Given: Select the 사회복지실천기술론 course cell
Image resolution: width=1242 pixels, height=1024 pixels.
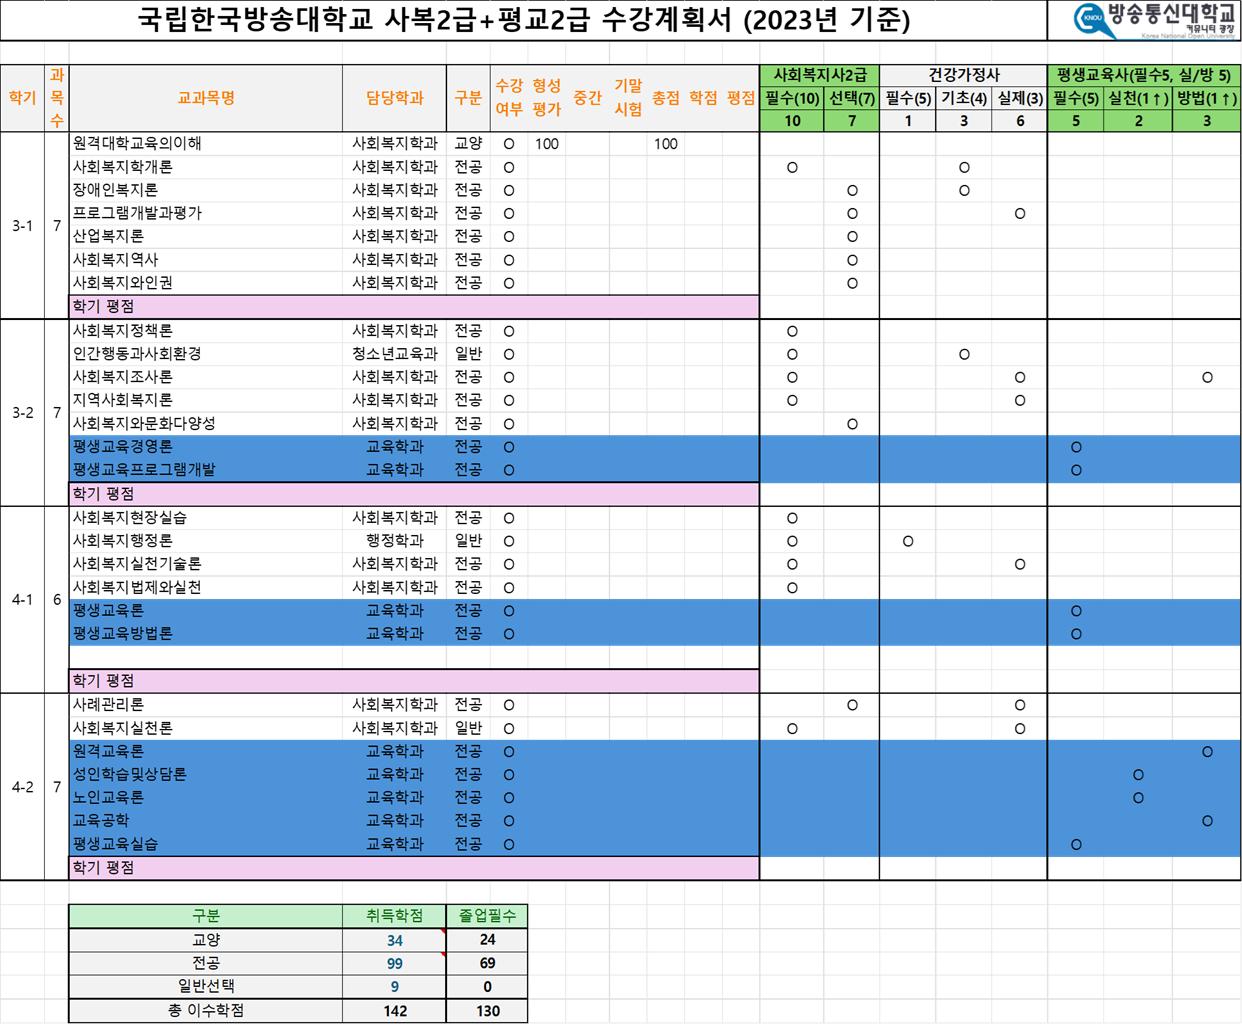Looking at the screenshot, I should click(206, 564).
